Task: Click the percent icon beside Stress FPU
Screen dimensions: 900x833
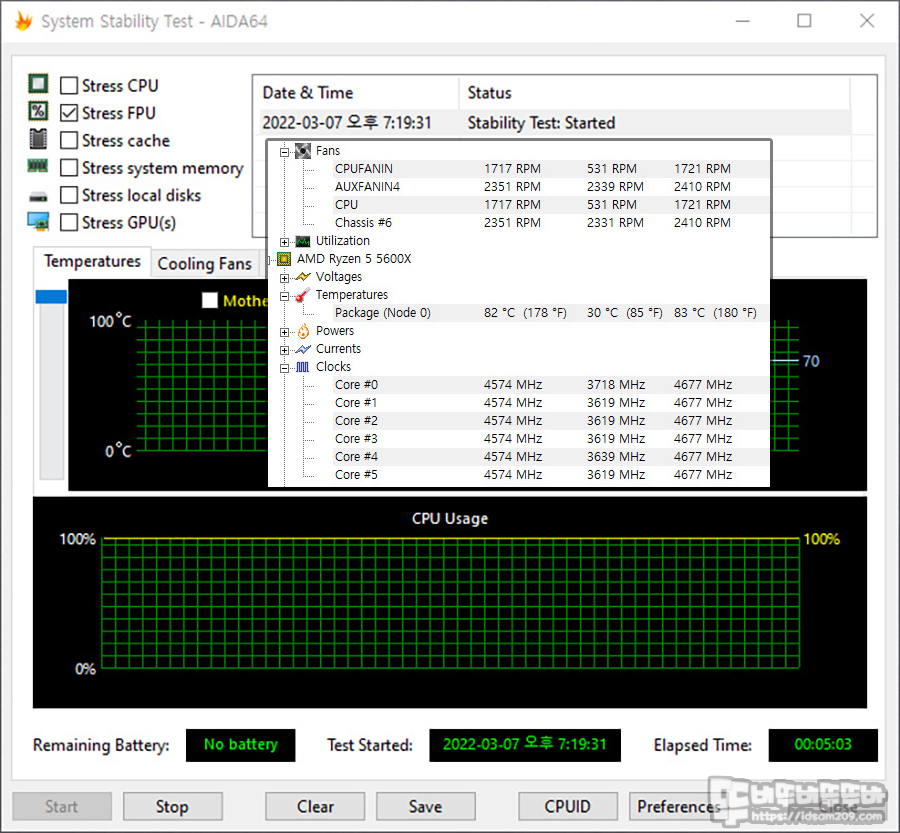Action: click(x=38, y=111)
